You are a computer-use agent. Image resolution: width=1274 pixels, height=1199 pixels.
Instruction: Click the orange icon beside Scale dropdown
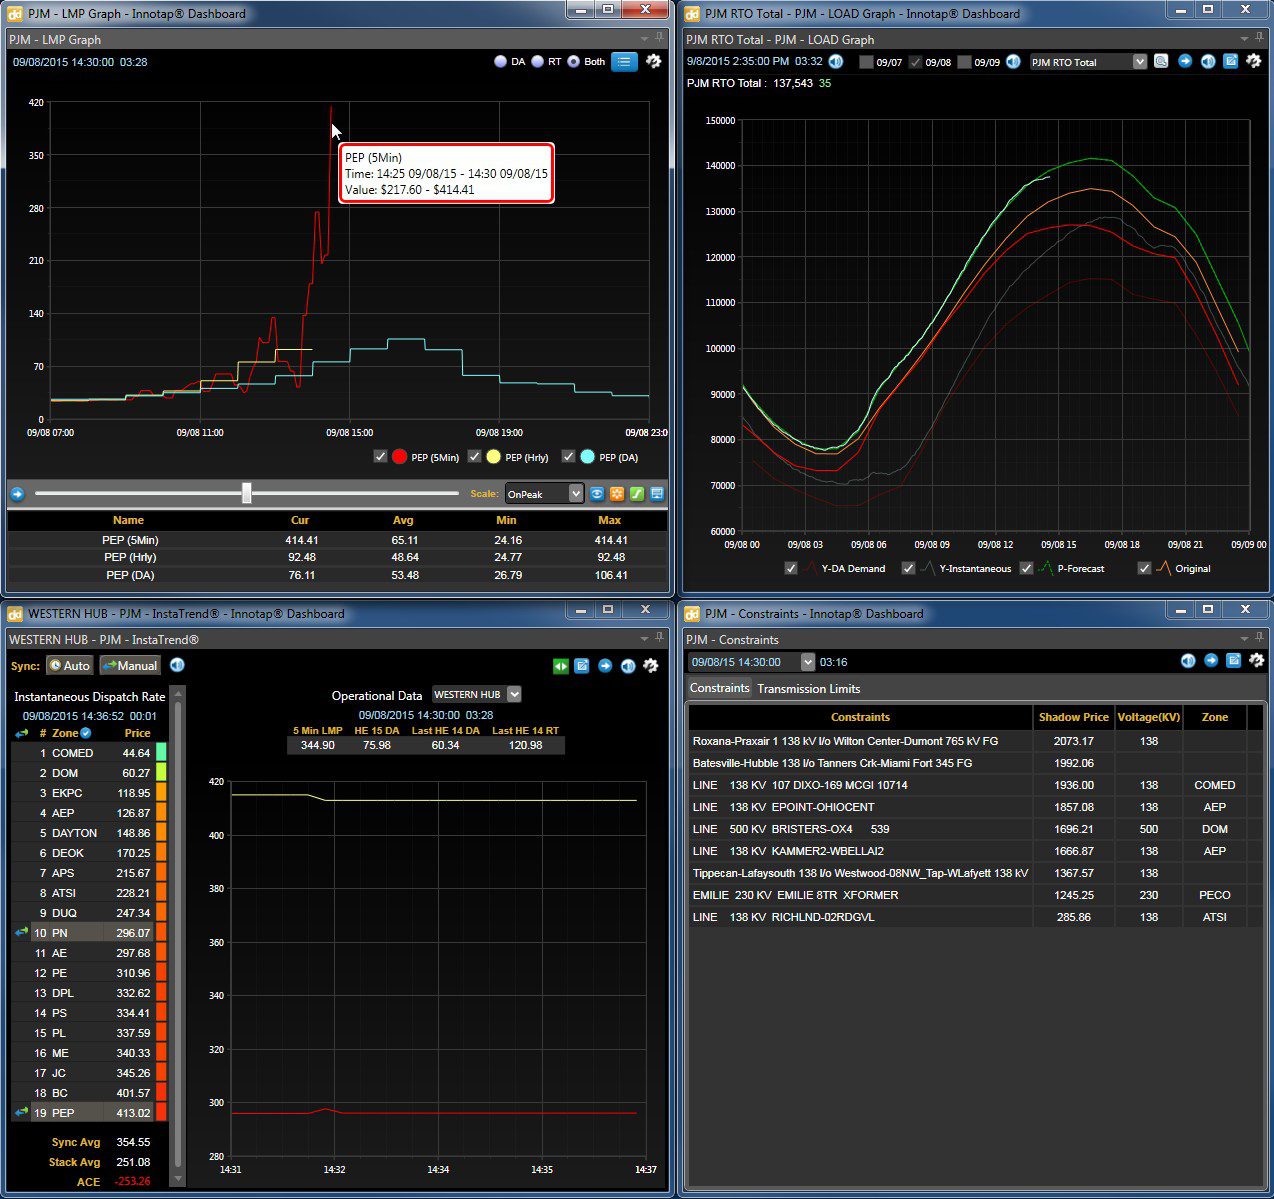[617, 494]
